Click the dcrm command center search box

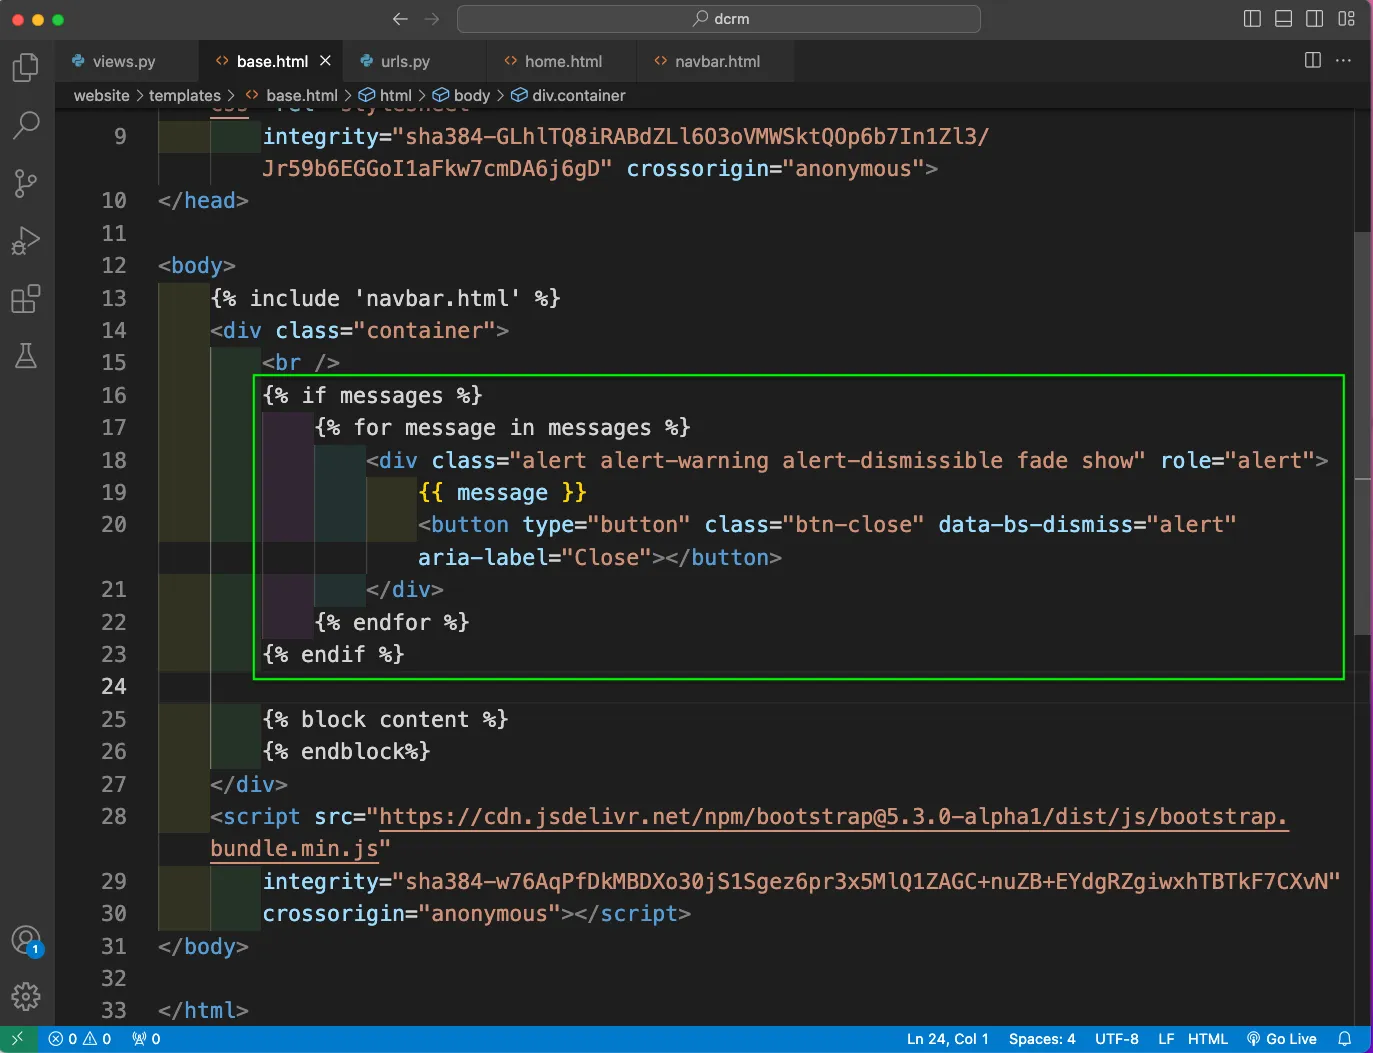click(718, 19)
